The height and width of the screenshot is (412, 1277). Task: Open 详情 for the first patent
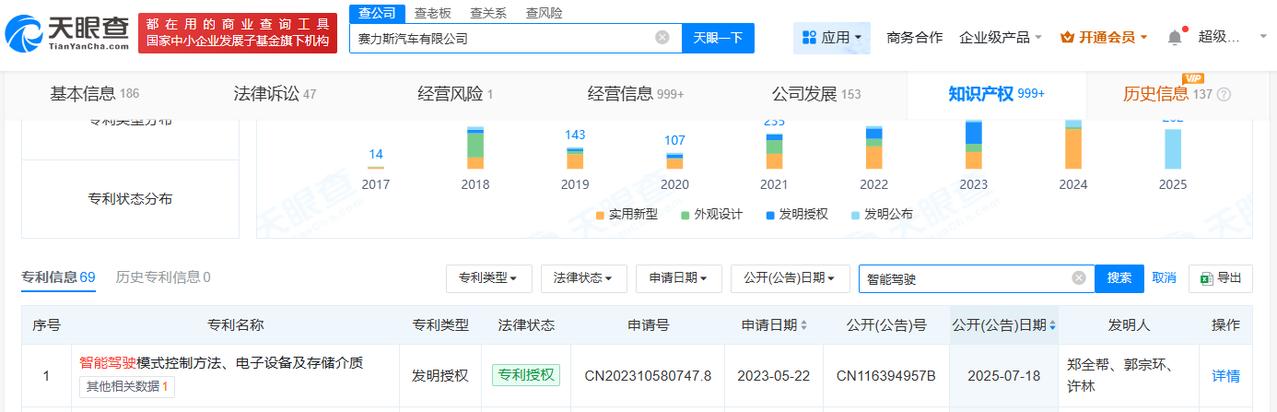tap(1226, 376)
